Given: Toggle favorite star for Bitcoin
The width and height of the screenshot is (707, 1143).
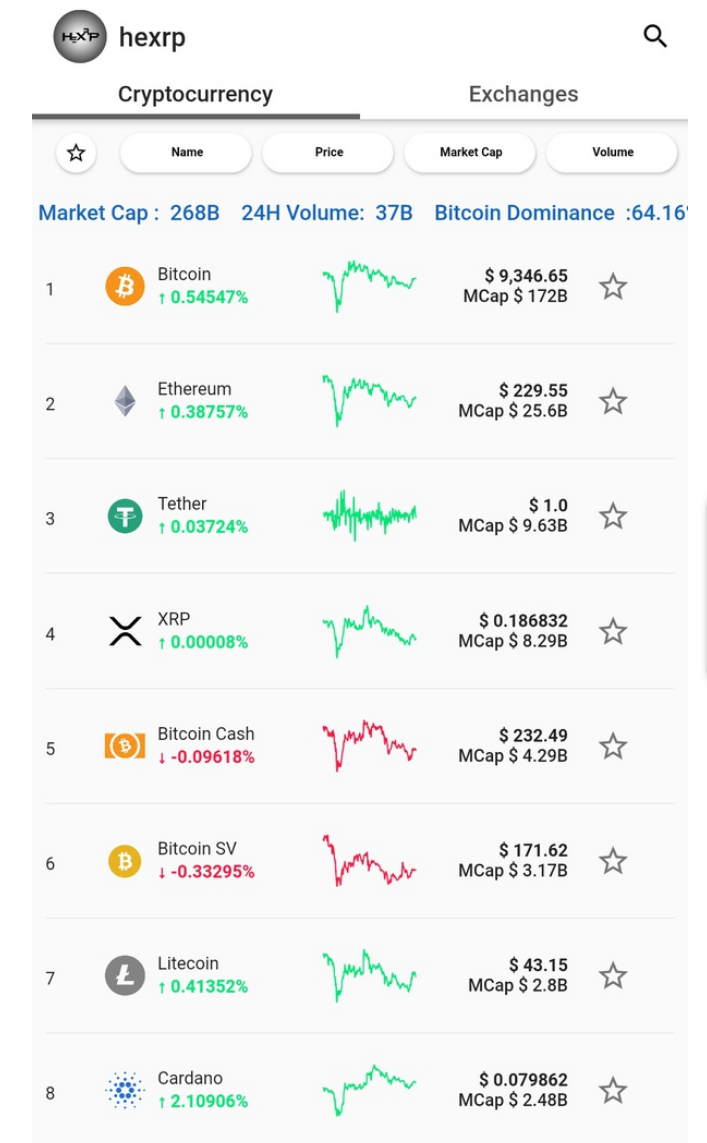Looking at the screenshot, I should click(613, 286).
